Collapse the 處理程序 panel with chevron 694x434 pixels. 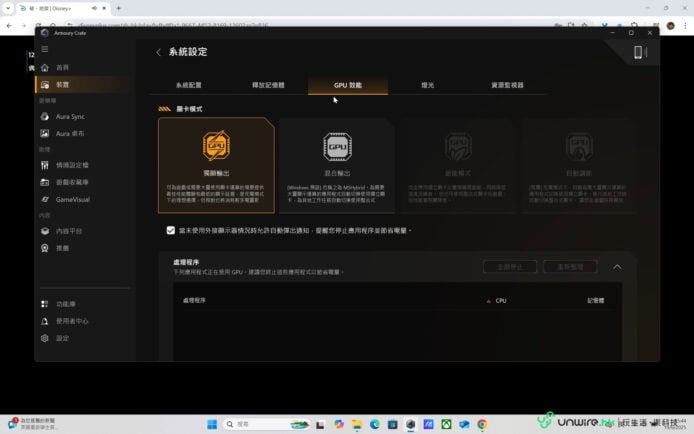click(x=617, y=267)
